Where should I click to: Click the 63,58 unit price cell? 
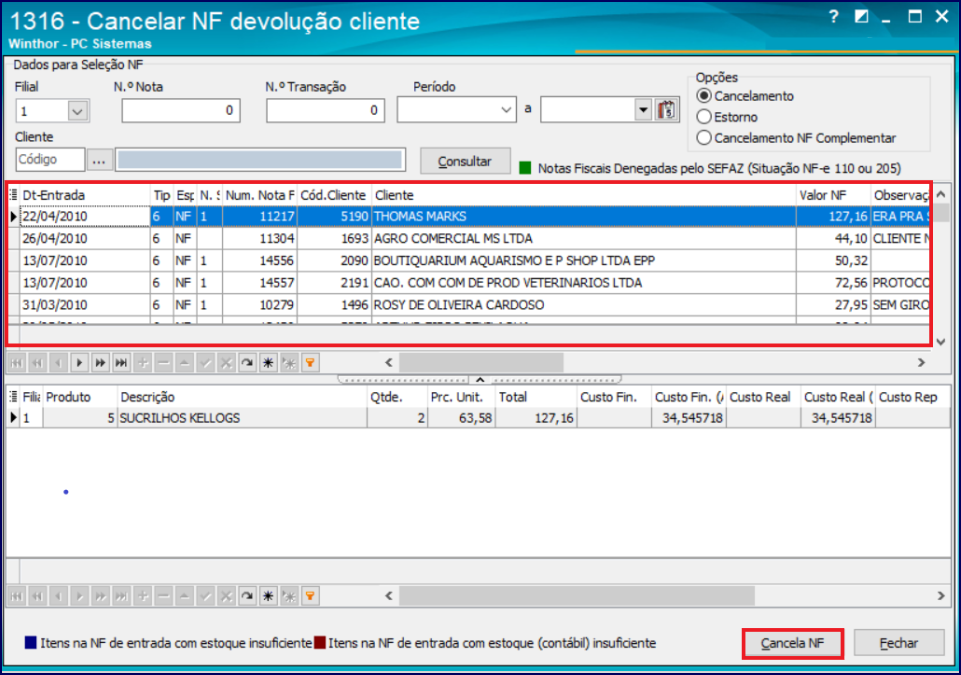tap(461, 418)
